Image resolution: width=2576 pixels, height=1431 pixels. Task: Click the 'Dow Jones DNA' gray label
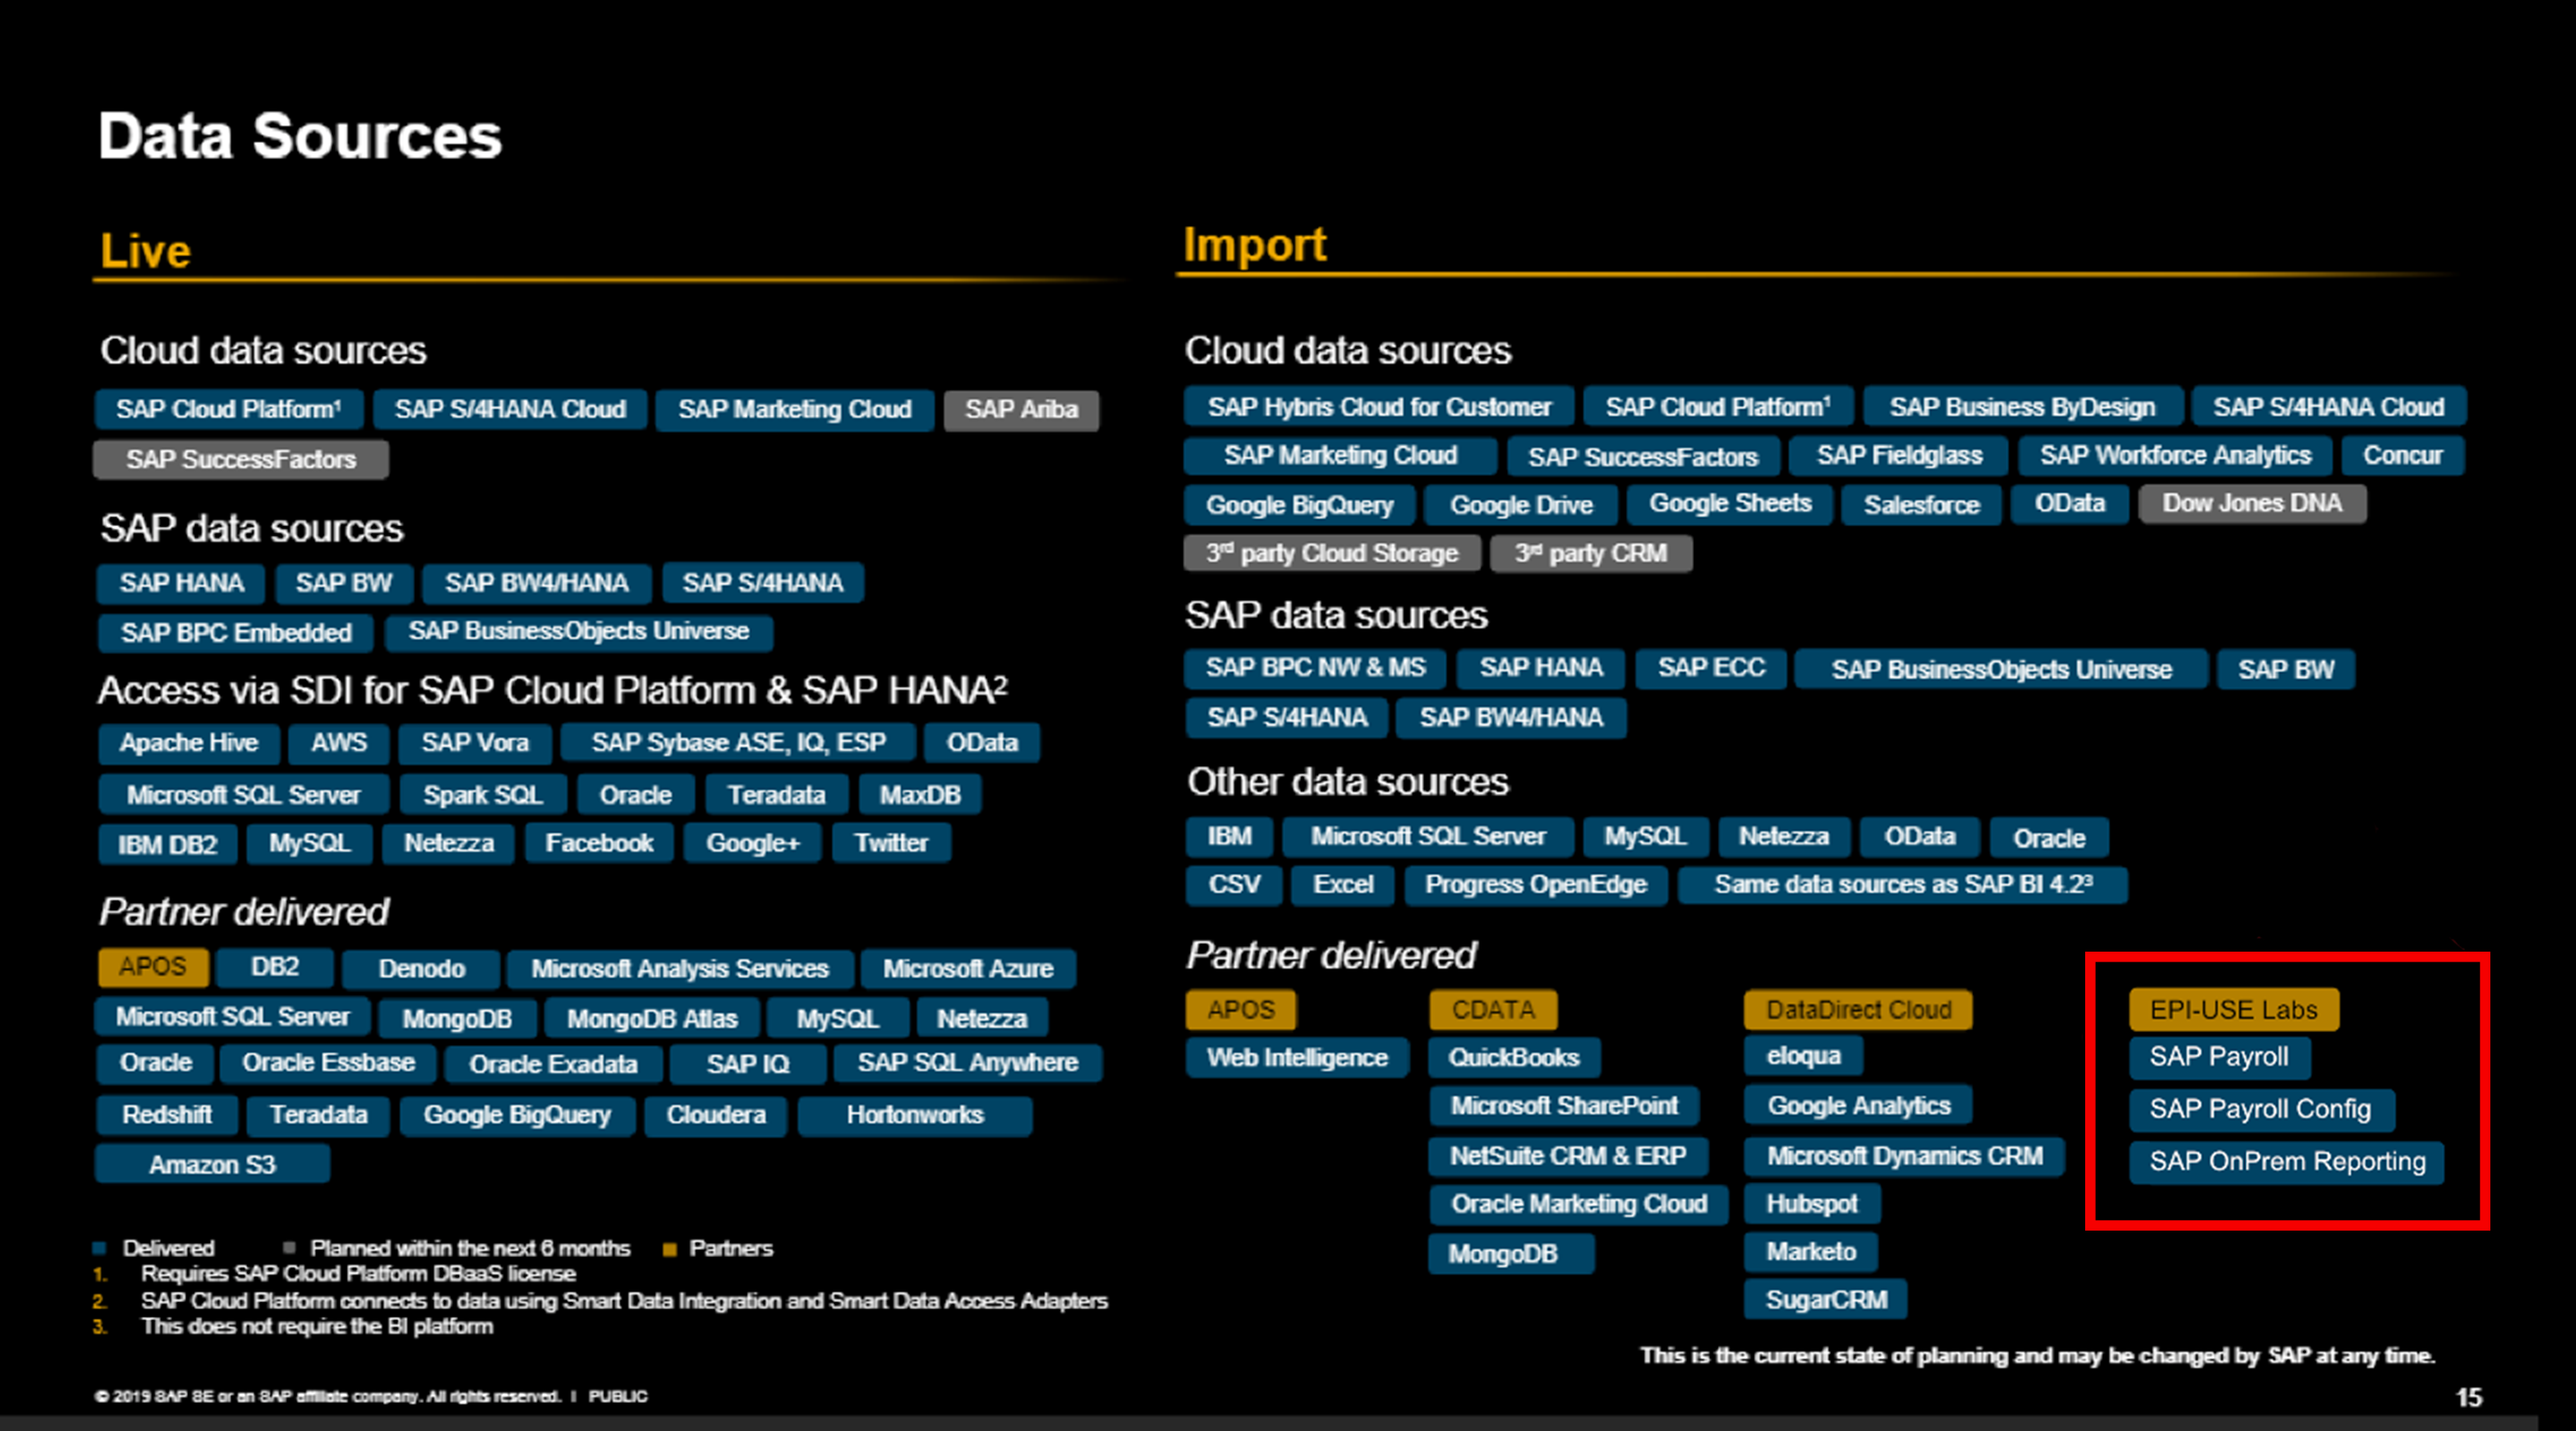click(x=2252, y=504)
